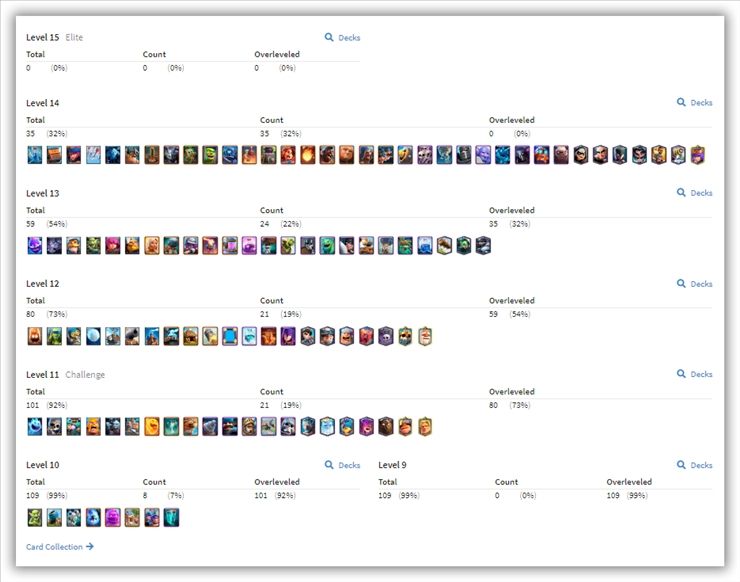Follow the Card Collection link
Screen dimensions: 740x582
coord(60,547)
